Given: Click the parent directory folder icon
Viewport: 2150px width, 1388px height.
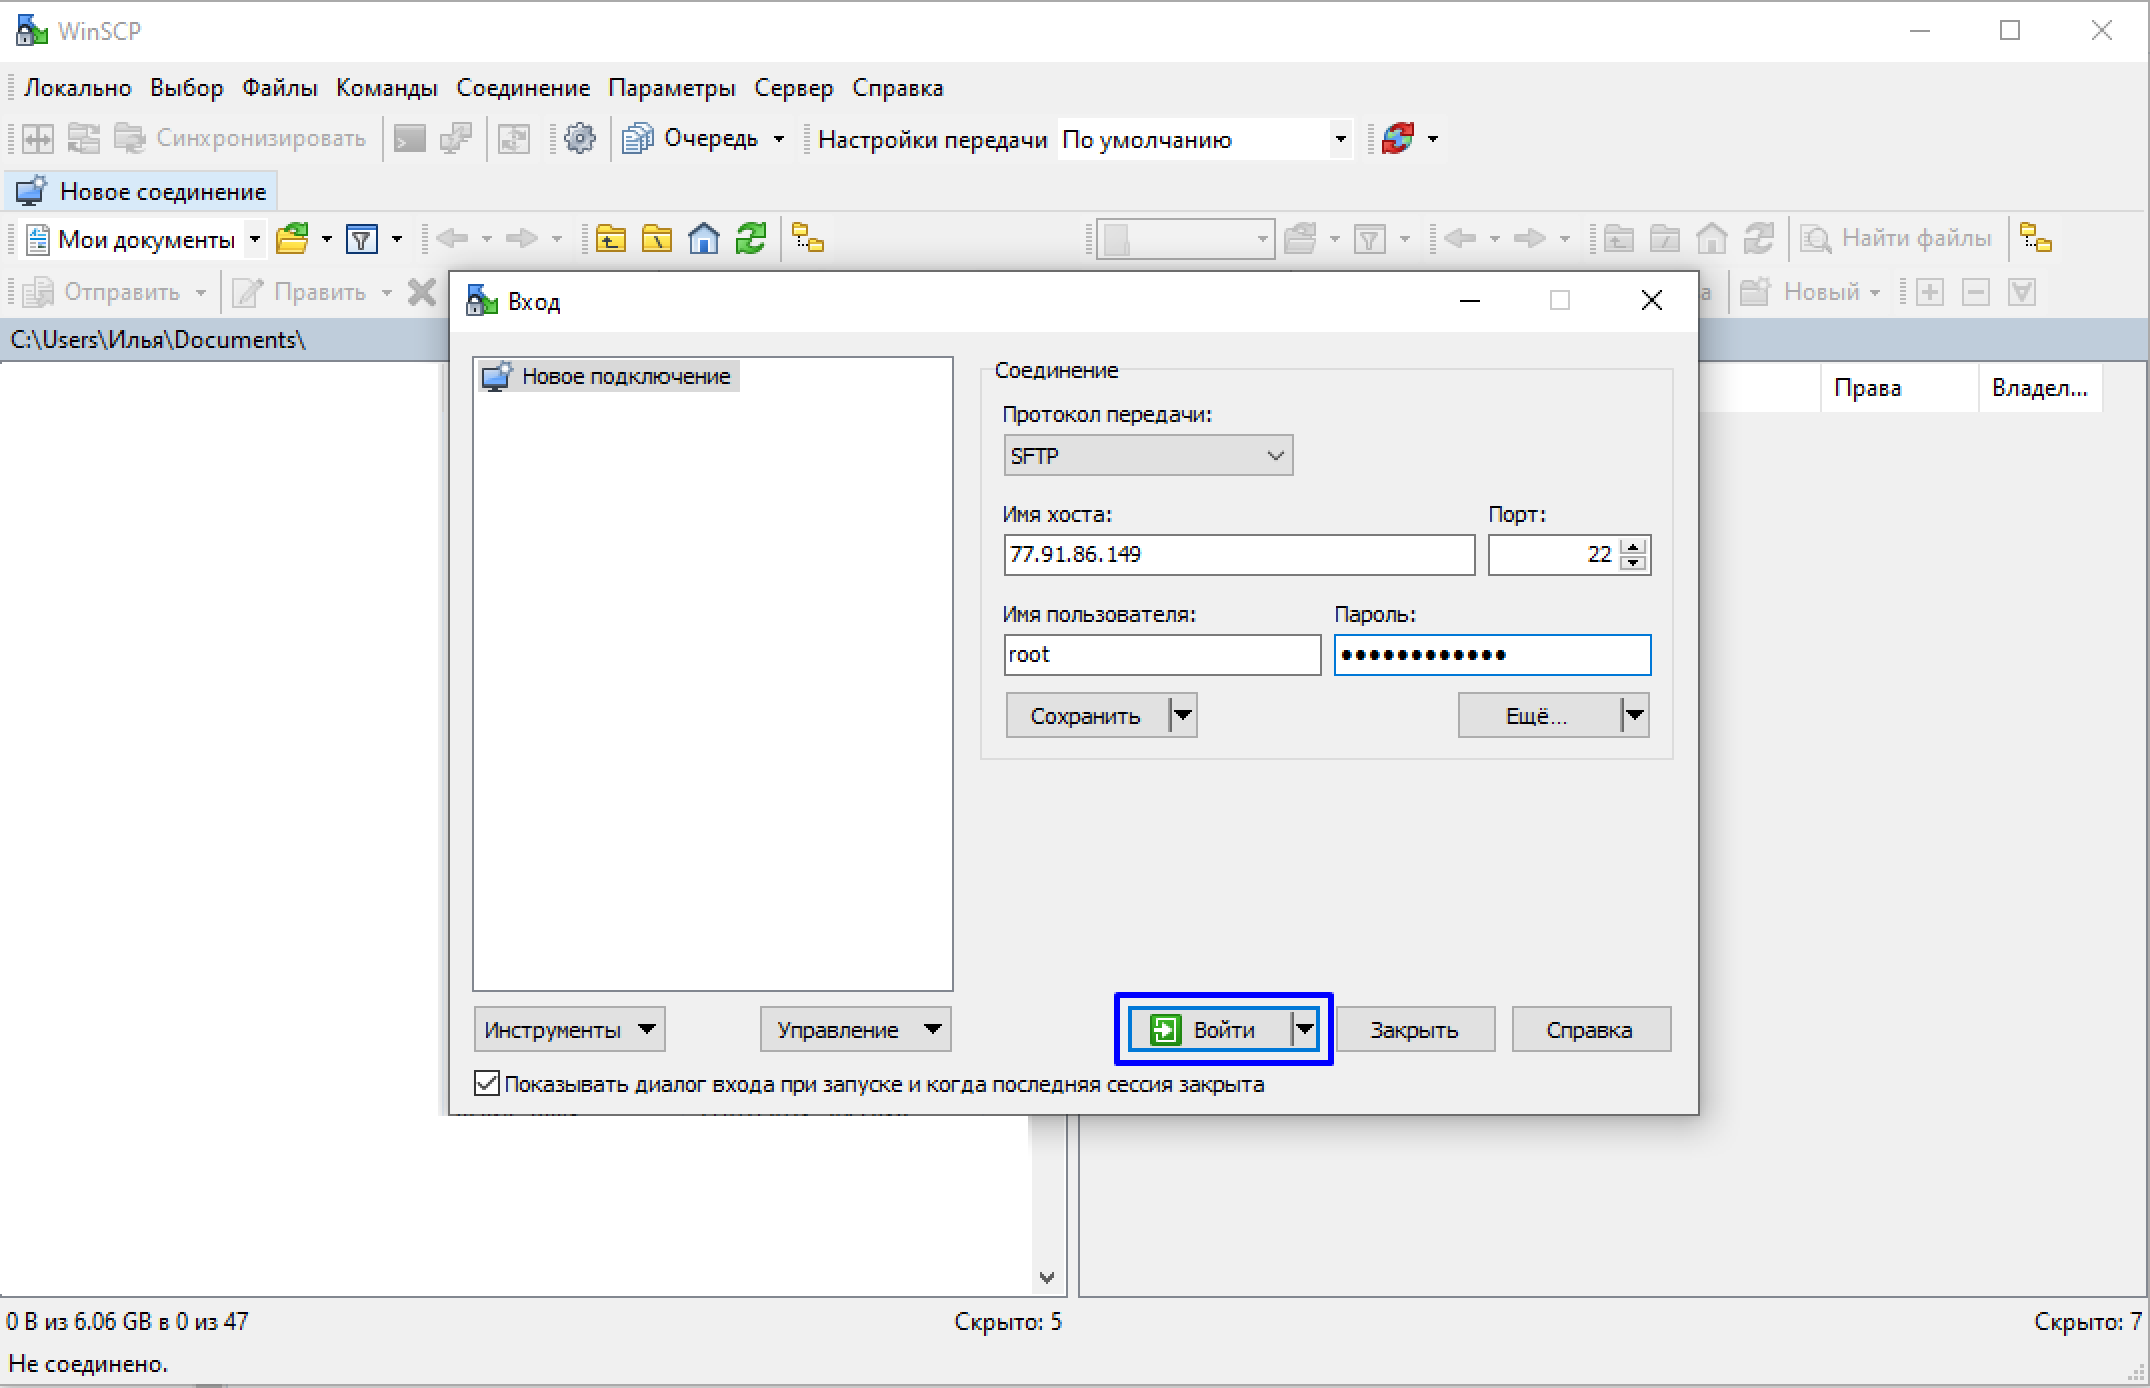Looking at the screenshot, I should [610, 239].
